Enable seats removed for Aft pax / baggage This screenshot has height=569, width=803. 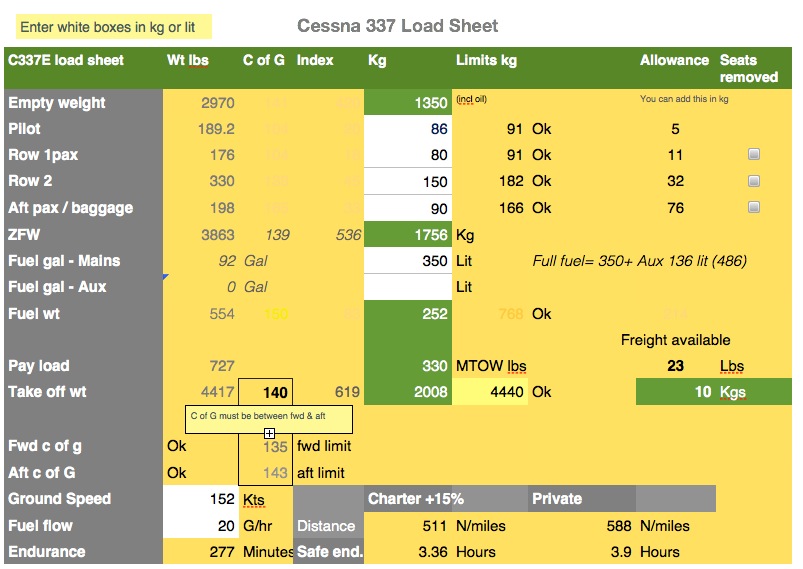(754, 207)
